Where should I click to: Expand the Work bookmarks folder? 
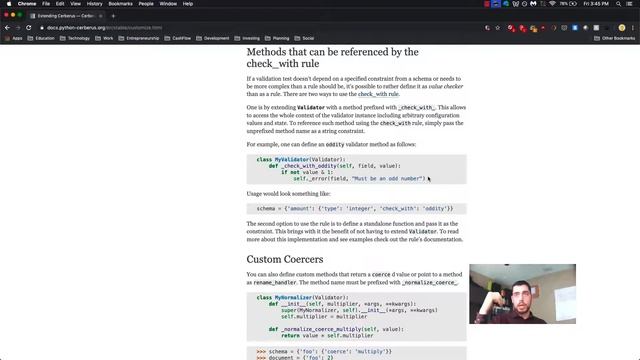[104, 38]
